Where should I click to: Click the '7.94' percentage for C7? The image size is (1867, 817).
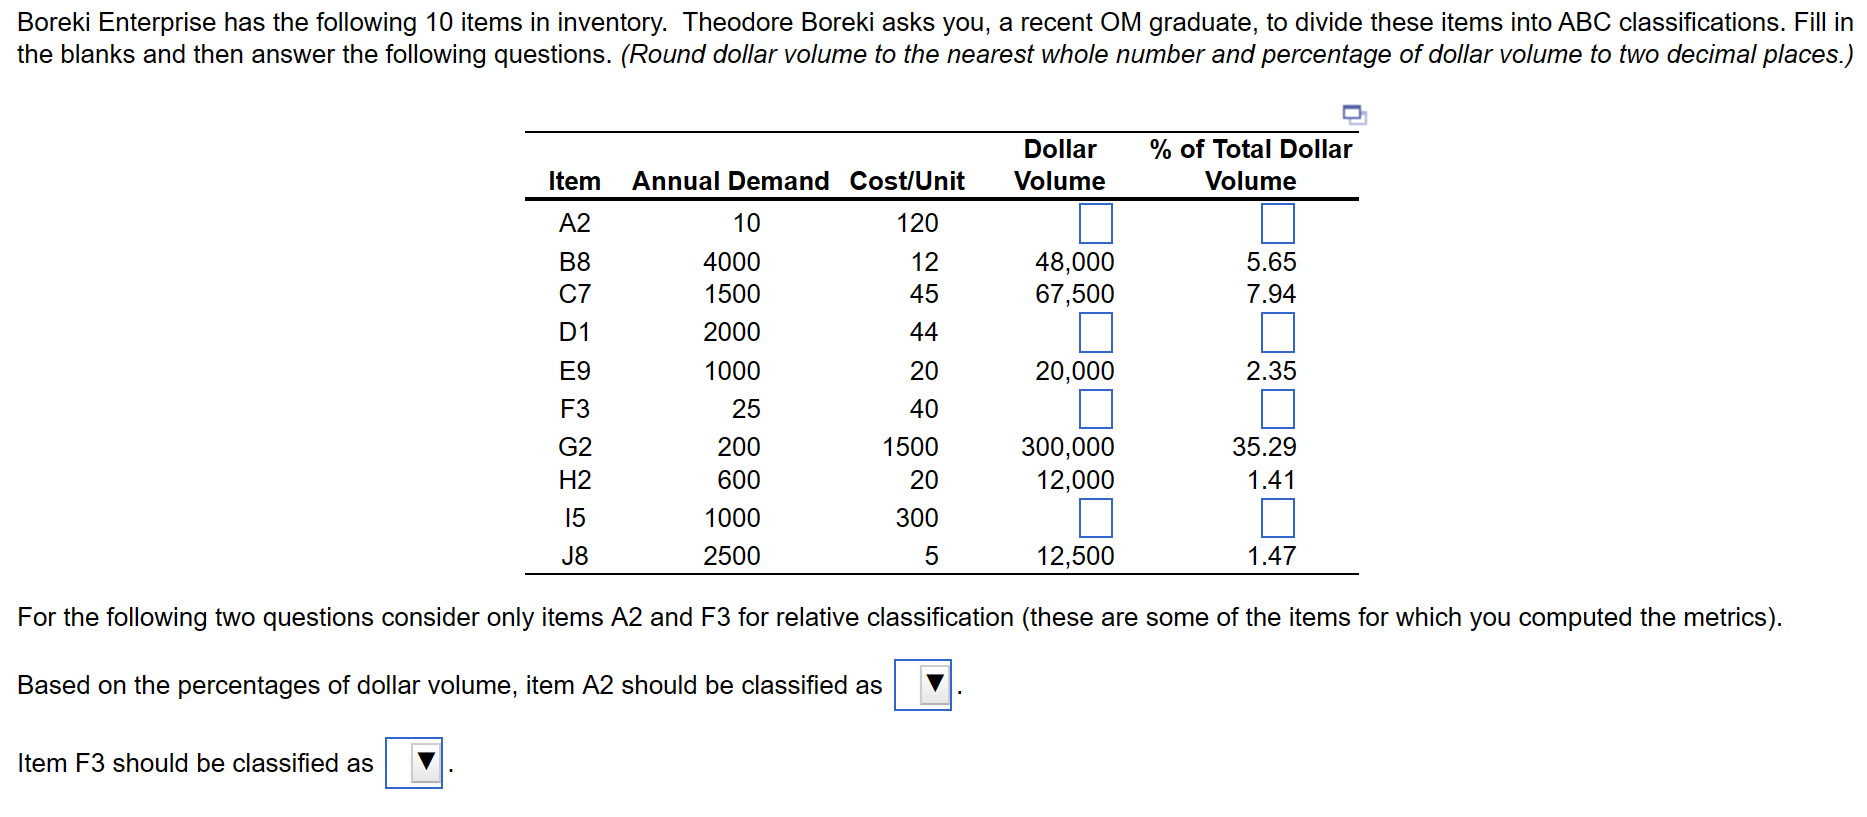pos(1271,294)
